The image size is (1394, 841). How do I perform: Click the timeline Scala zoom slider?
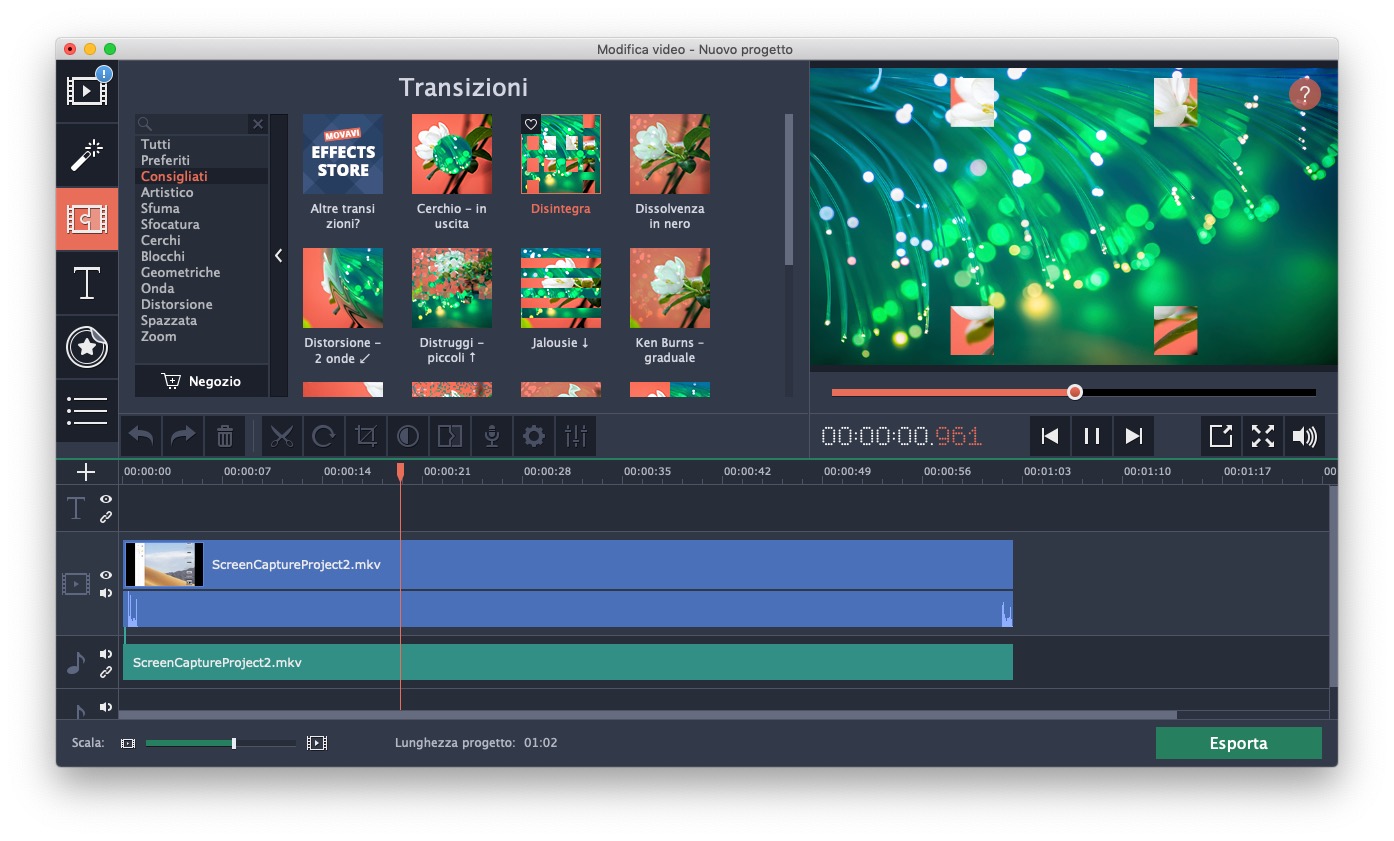pos(220,743)
